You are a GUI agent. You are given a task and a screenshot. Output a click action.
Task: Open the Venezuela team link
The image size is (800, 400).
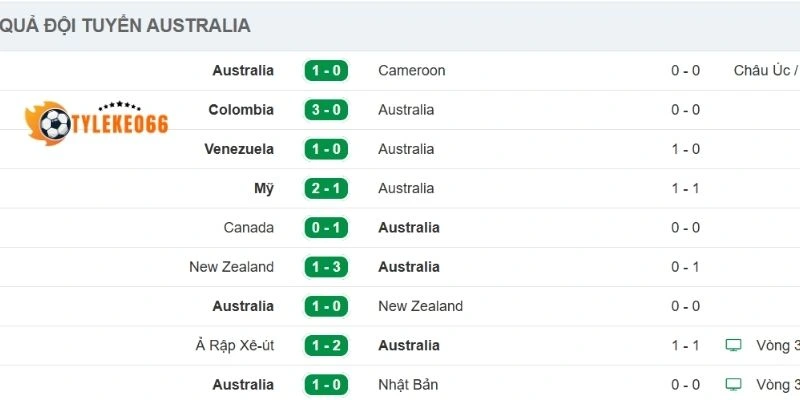(238, 149)
